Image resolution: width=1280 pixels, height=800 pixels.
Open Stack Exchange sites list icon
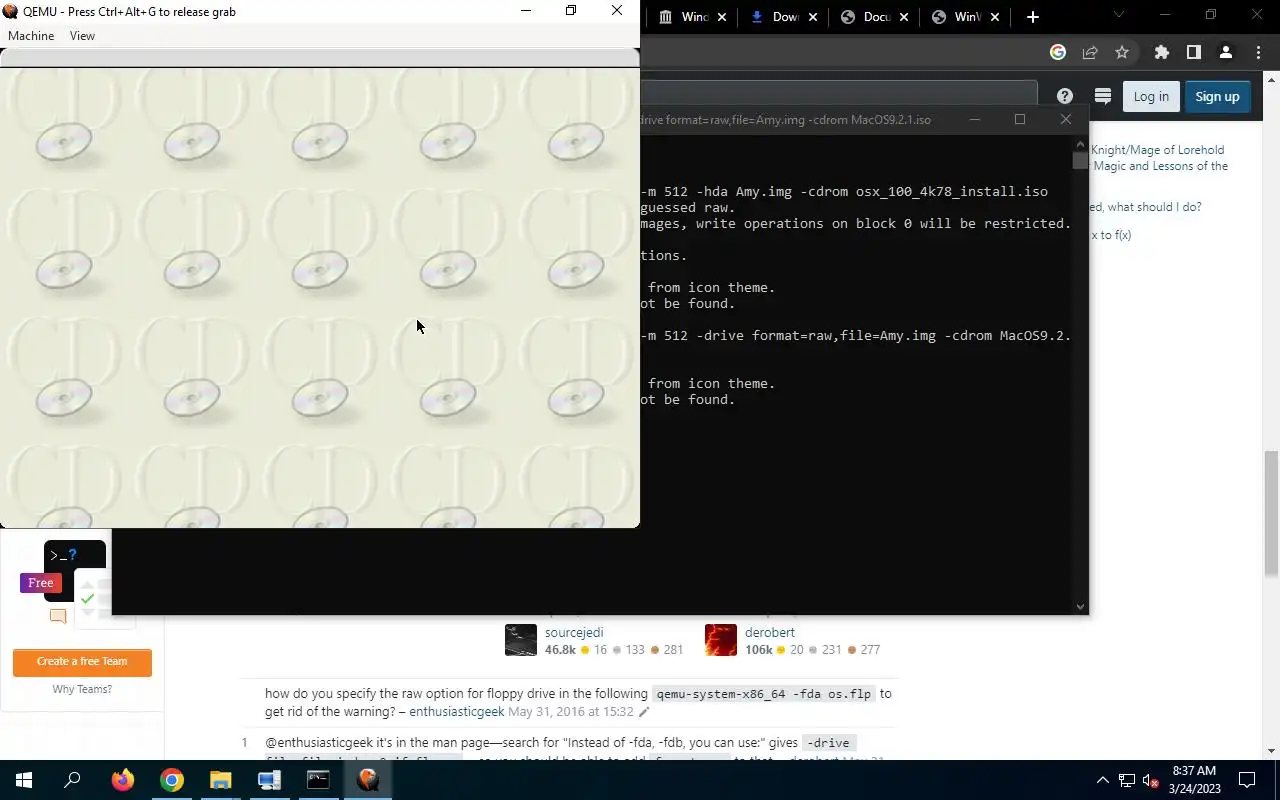pos(1103,96)
